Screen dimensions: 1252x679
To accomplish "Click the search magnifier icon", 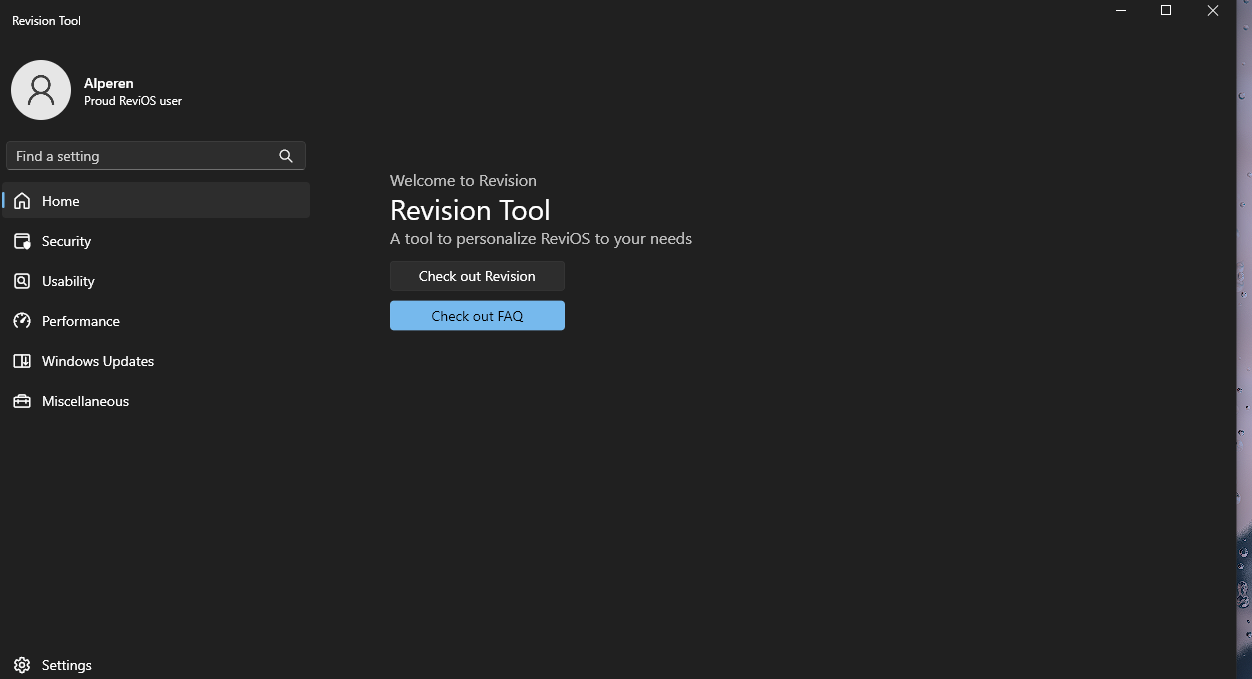I will pos(286,156).
